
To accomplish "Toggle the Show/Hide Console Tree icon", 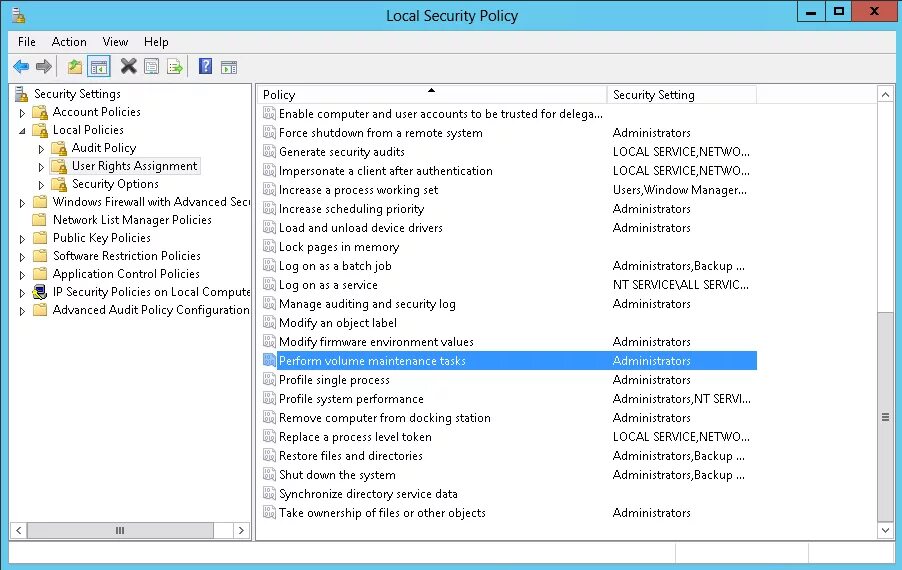I will click(99, 67).
